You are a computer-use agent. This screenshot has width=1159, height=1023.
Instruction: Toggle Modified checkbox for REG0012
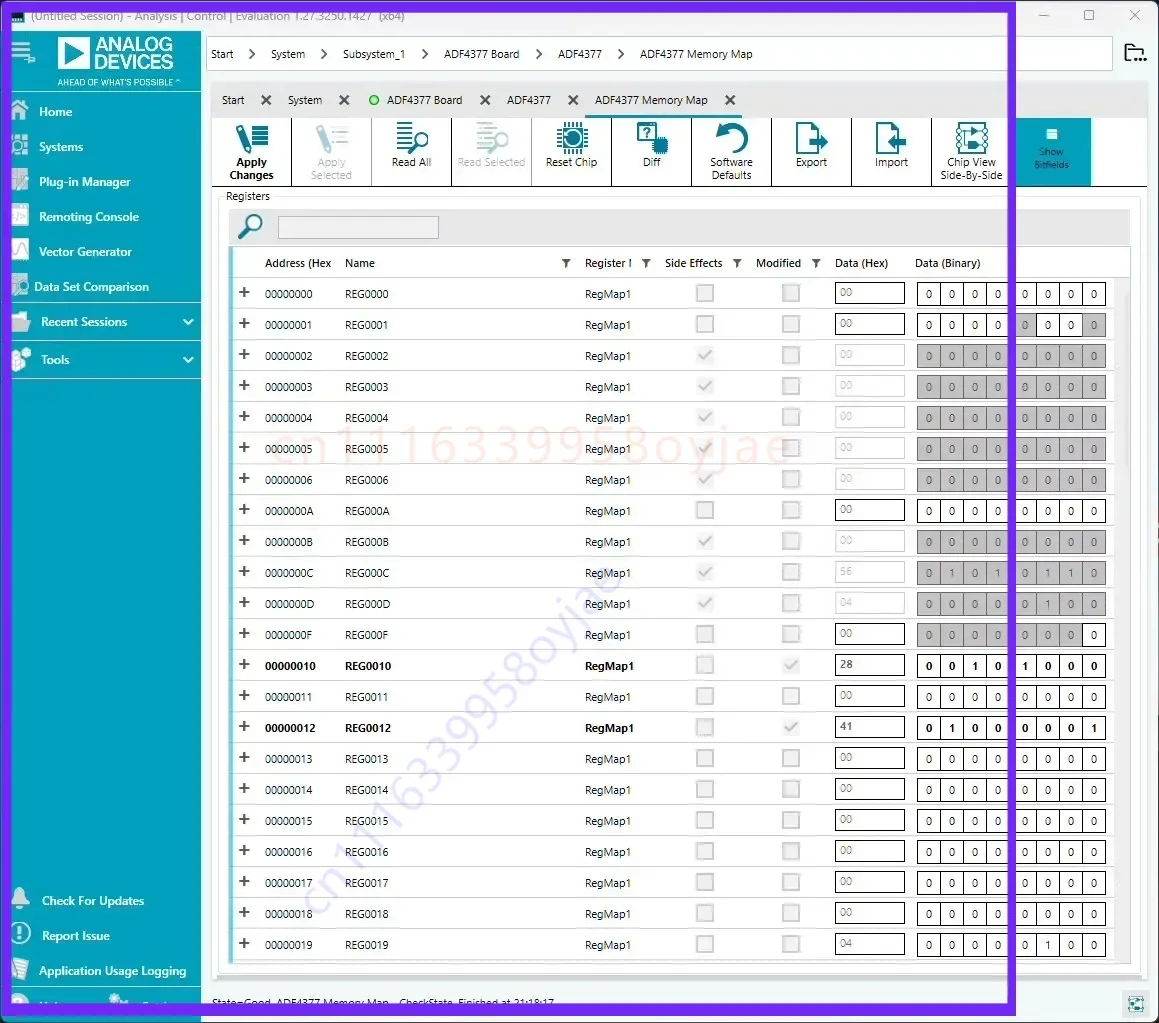[791, 727]
